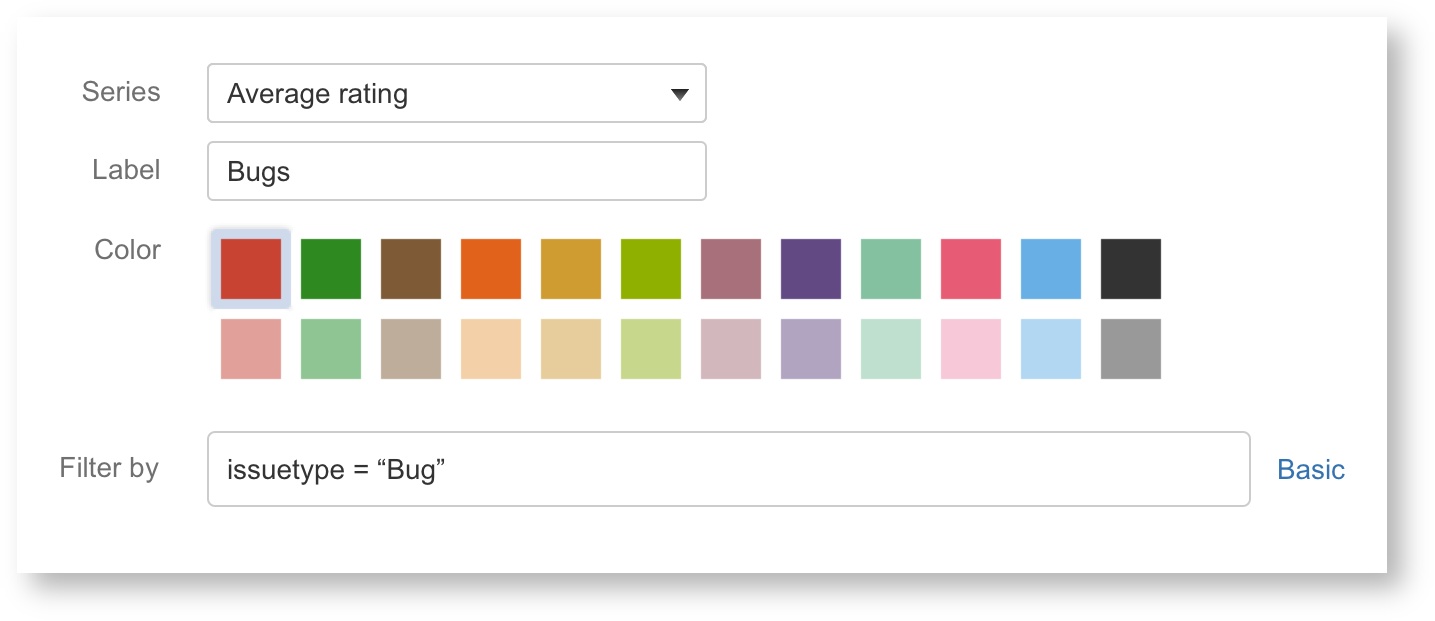Click the Filter by query field
Viewport: 1435px width, 621px height.
click(728, 469)
